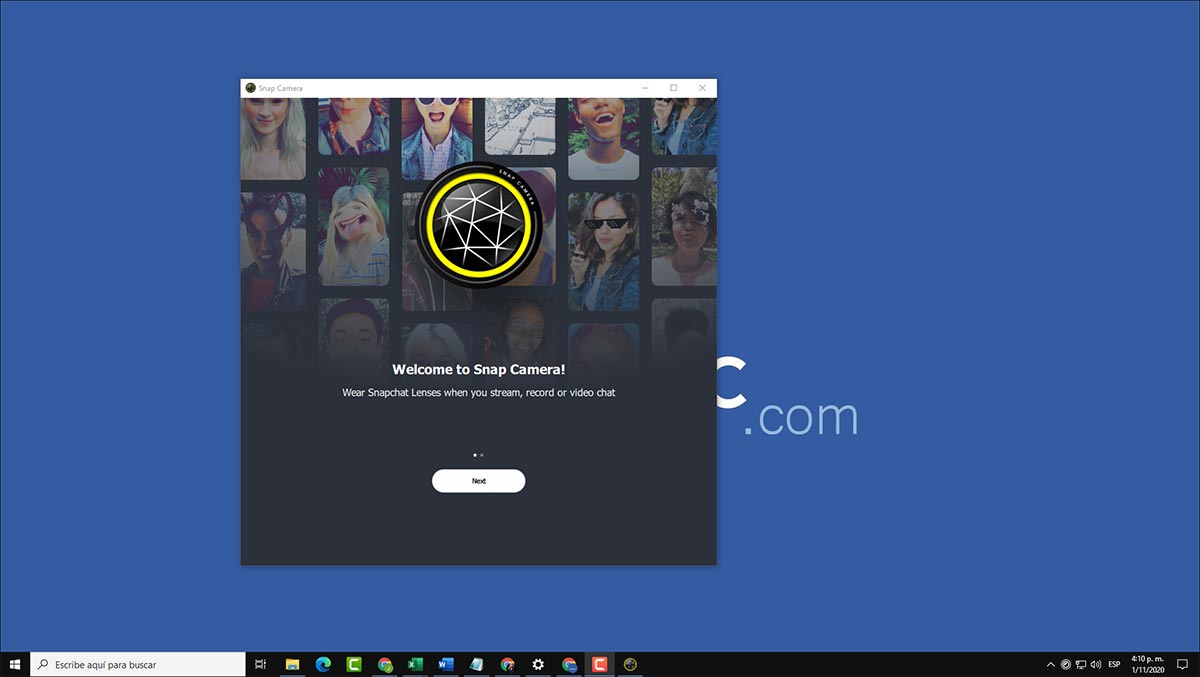Expand hidden system tray icons
Screen dimensions: 1200x677
pos(1050,664)
